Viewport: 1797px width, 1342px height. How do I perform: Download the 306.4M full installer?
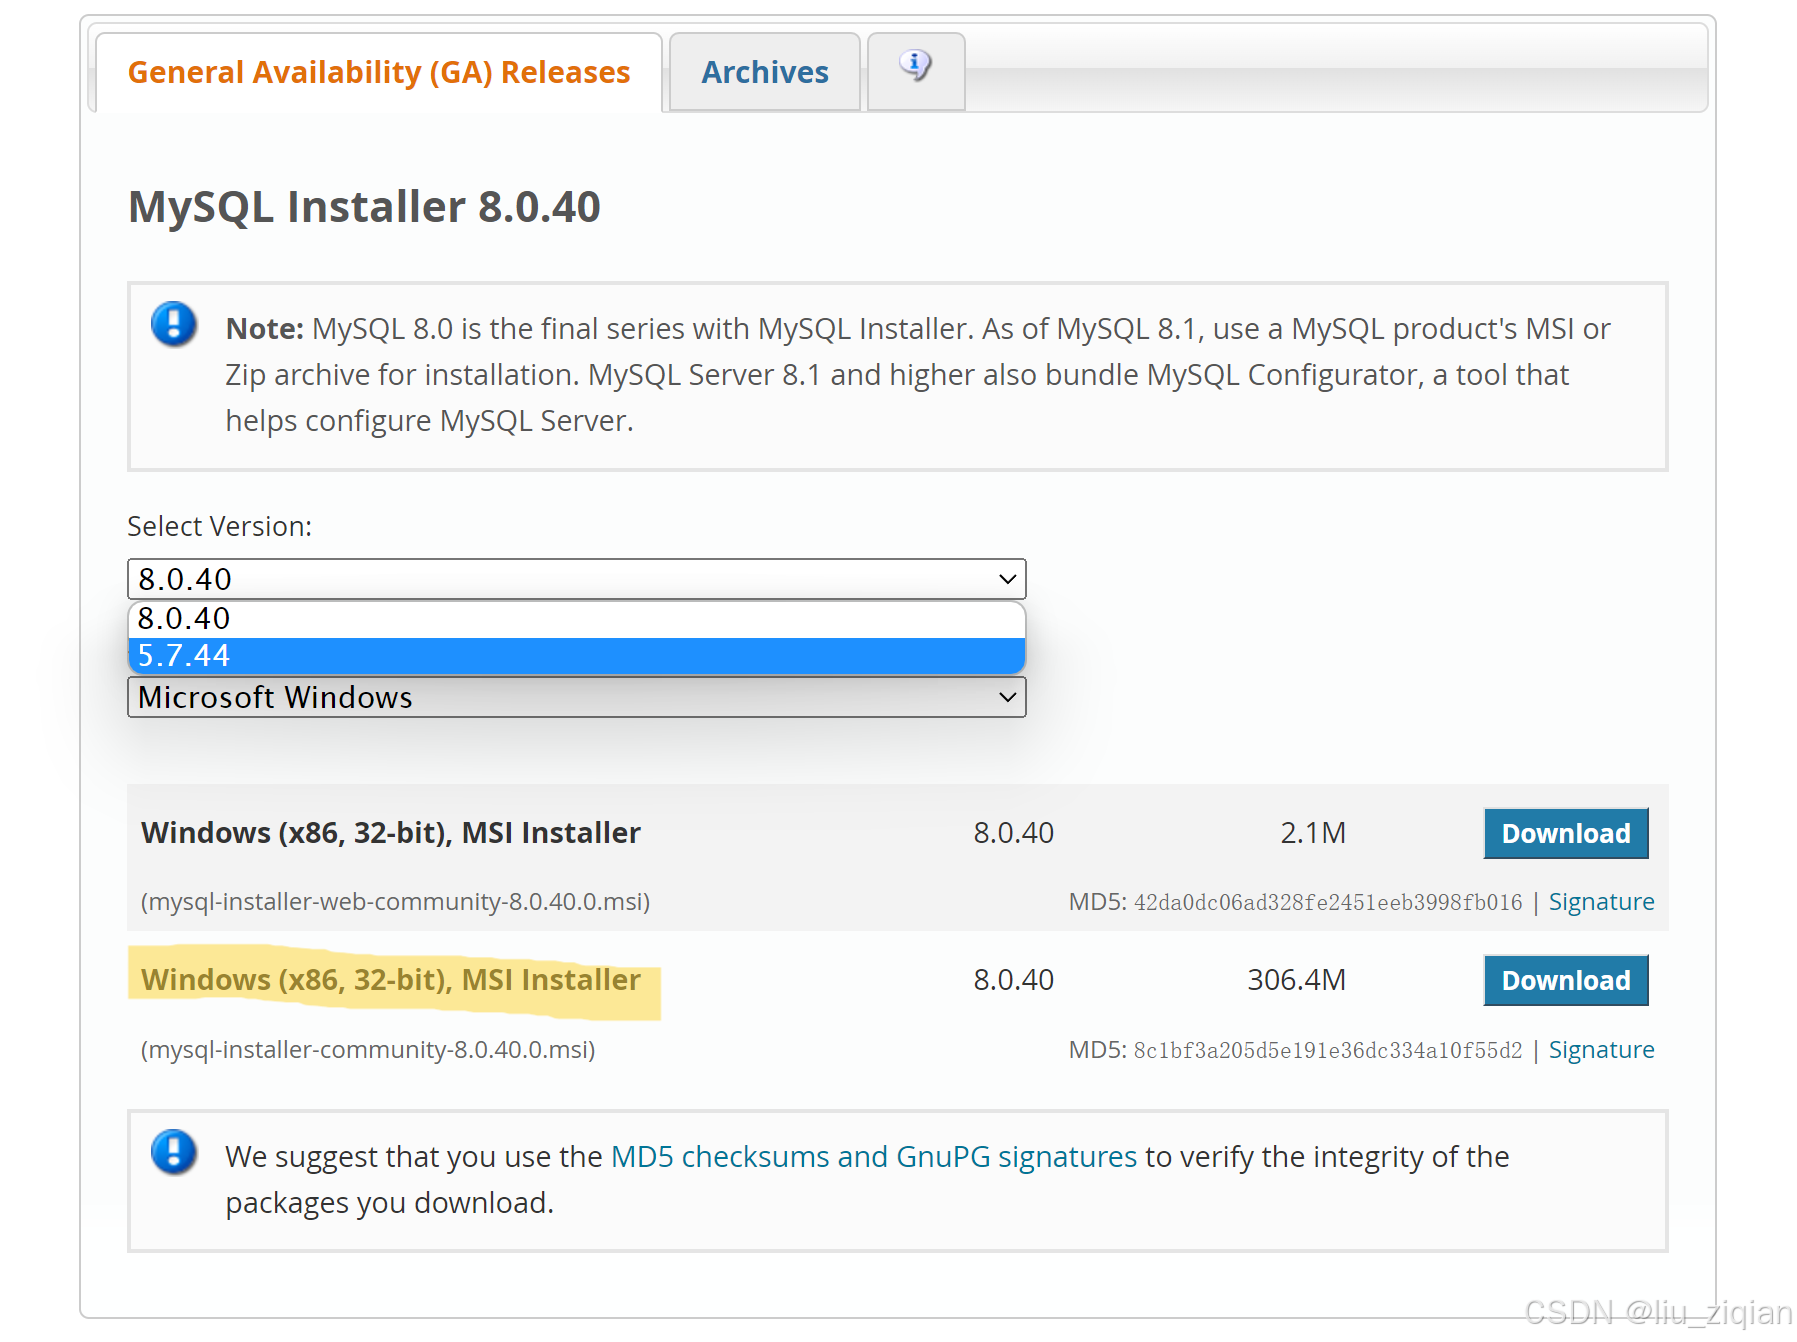[x=1566, y=980]
